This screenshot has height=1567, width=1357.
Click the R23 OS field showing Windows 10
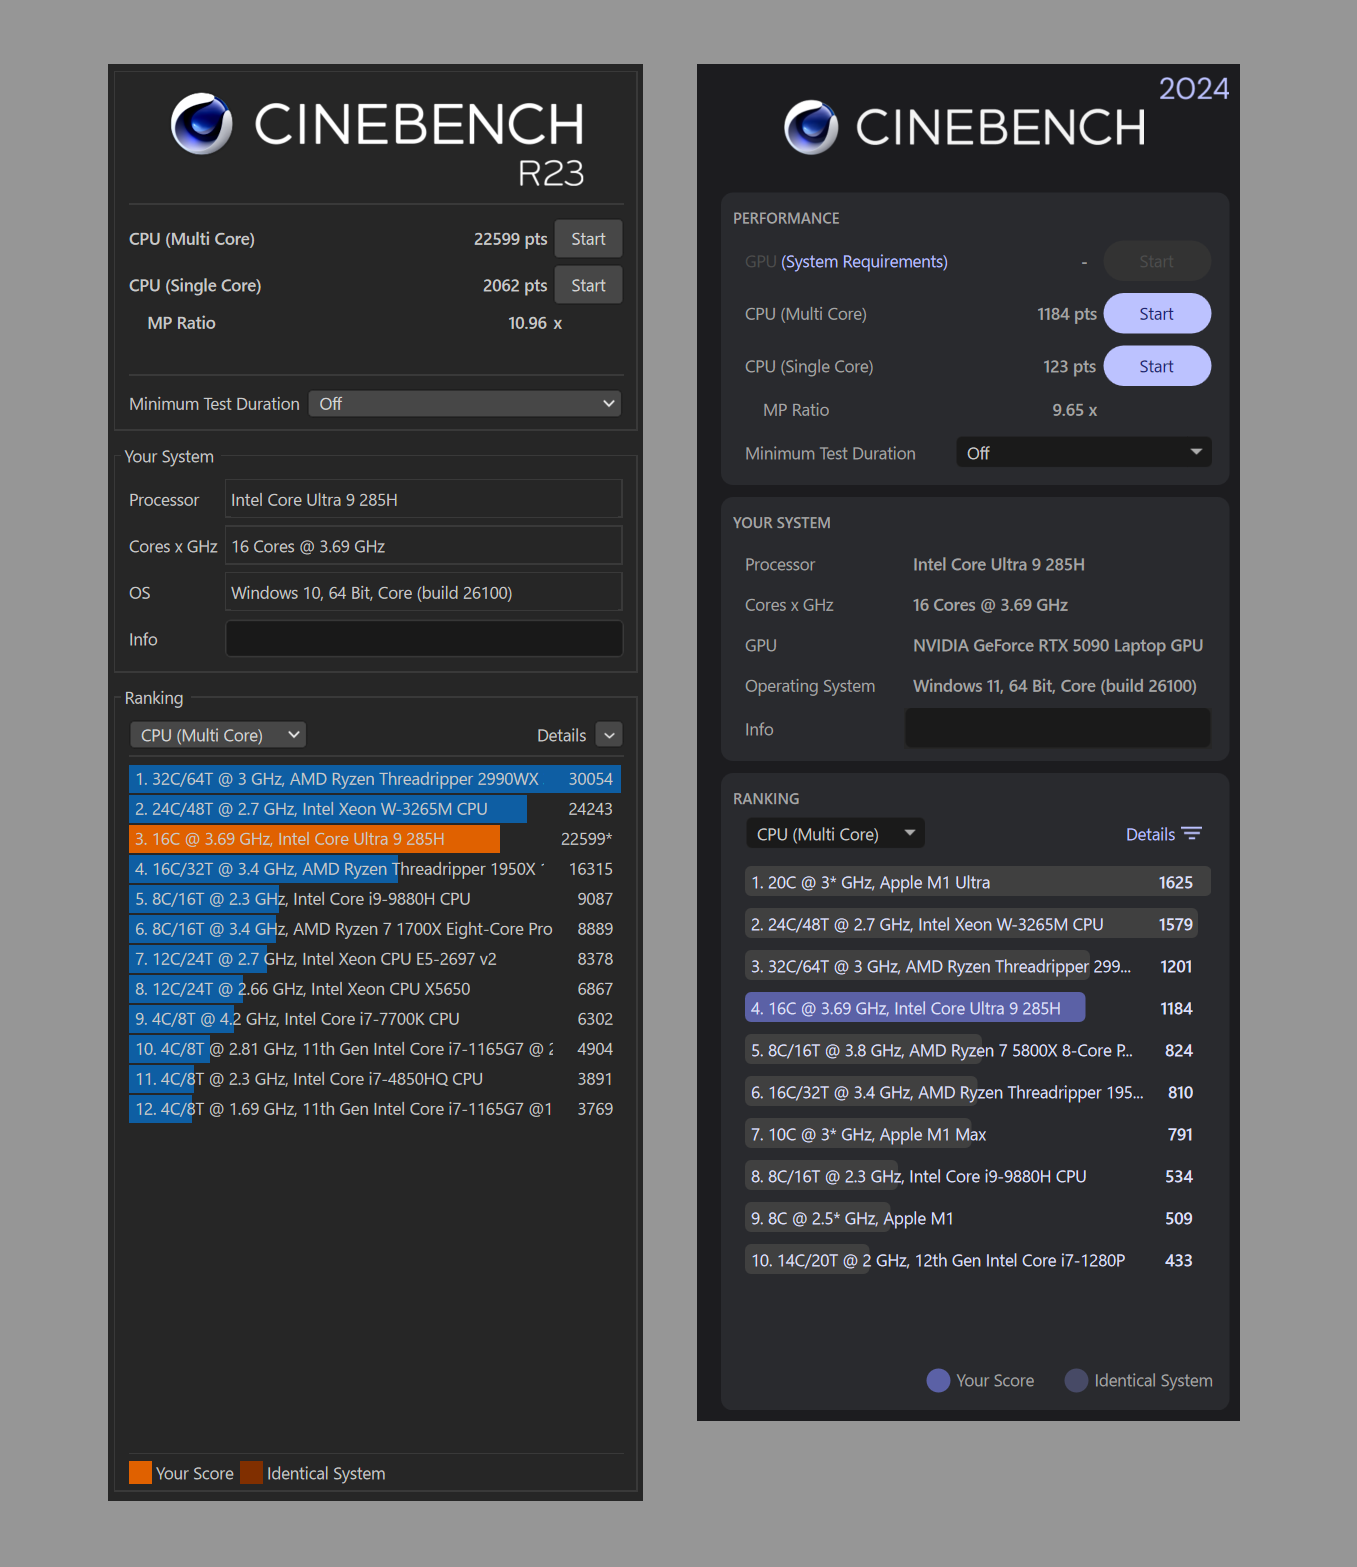pyautogui.click(x=424, y=592)
